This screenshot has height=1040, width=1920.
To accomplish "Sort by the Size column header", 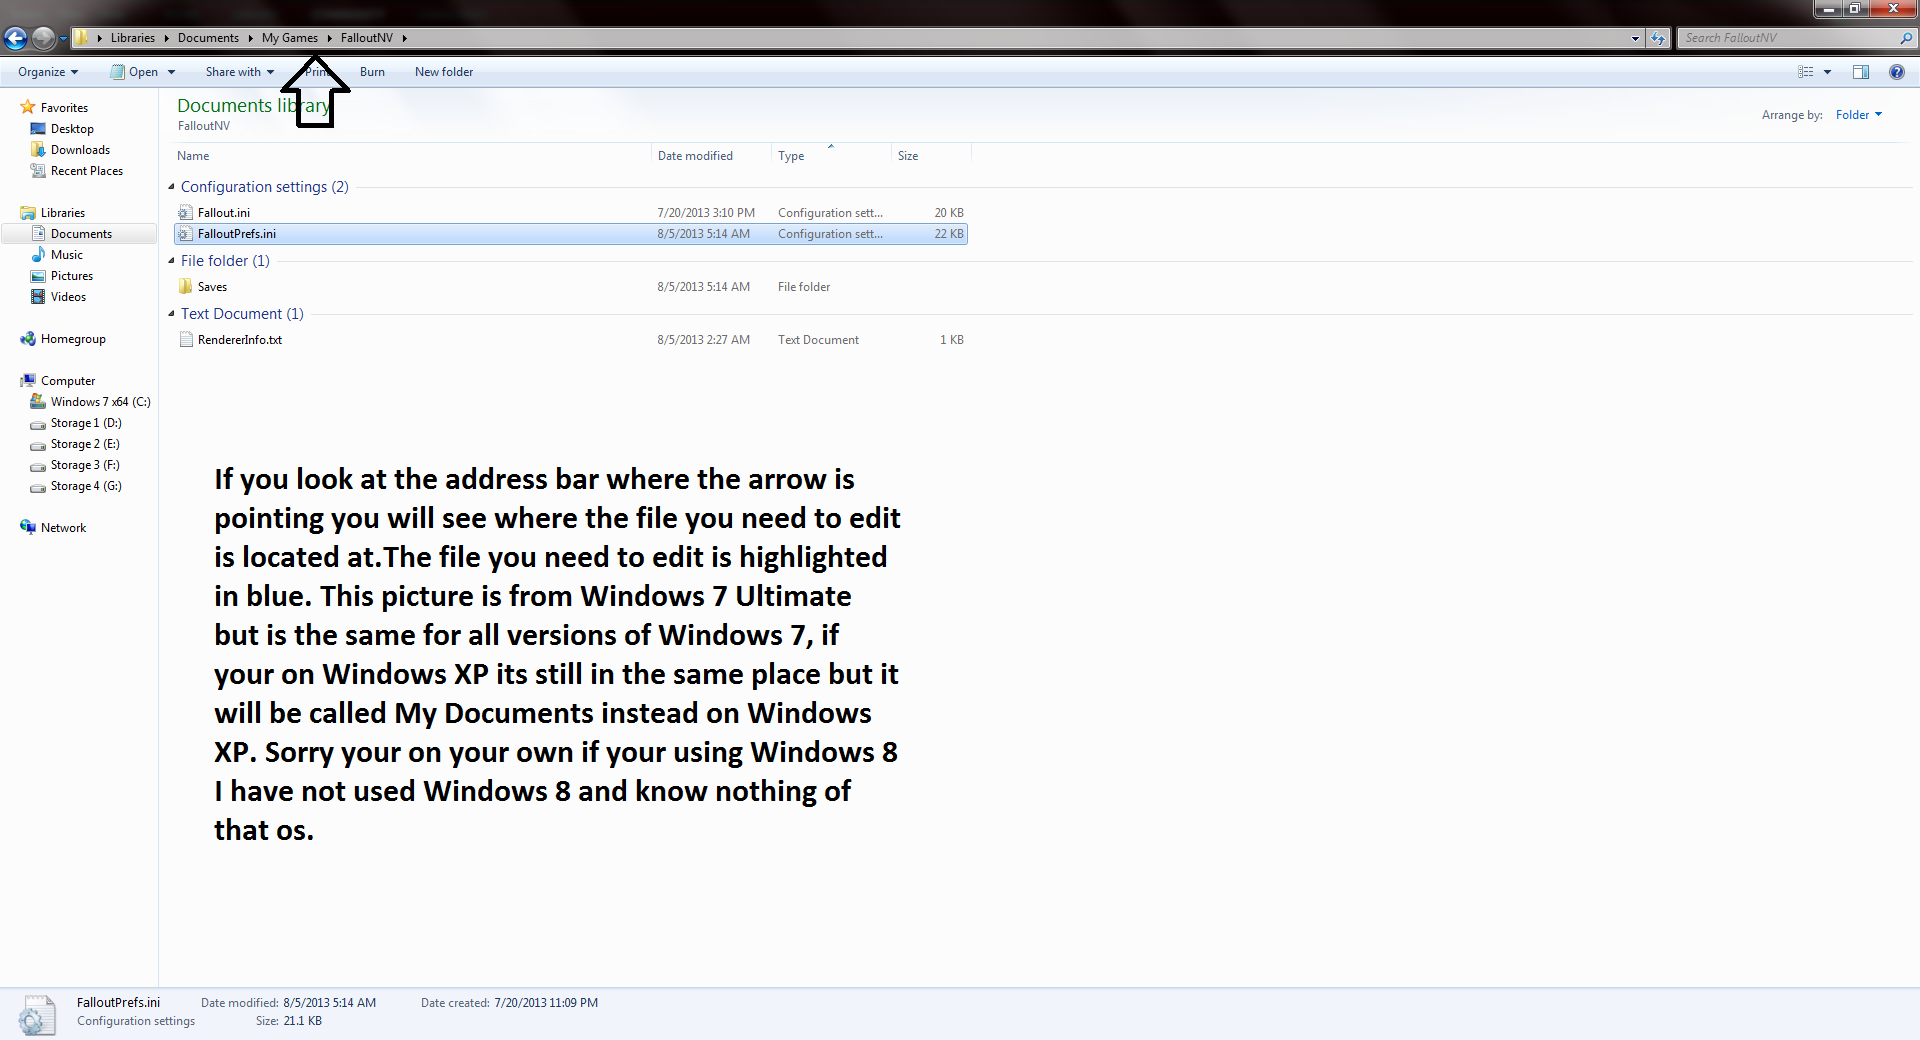I will pyautogui.click(x=931, y=156).
